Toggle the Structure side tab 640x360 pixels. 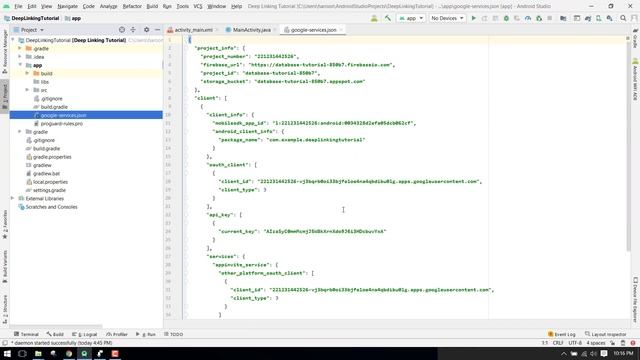click(x=5, y=309)
